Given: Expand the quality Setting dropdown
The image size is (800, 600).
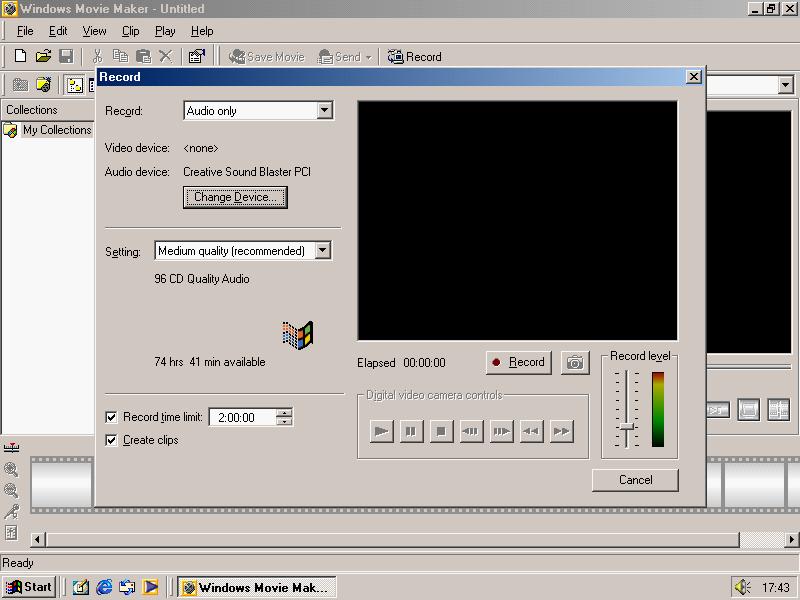Looking at the screenshot, I should tap(322, 251).
